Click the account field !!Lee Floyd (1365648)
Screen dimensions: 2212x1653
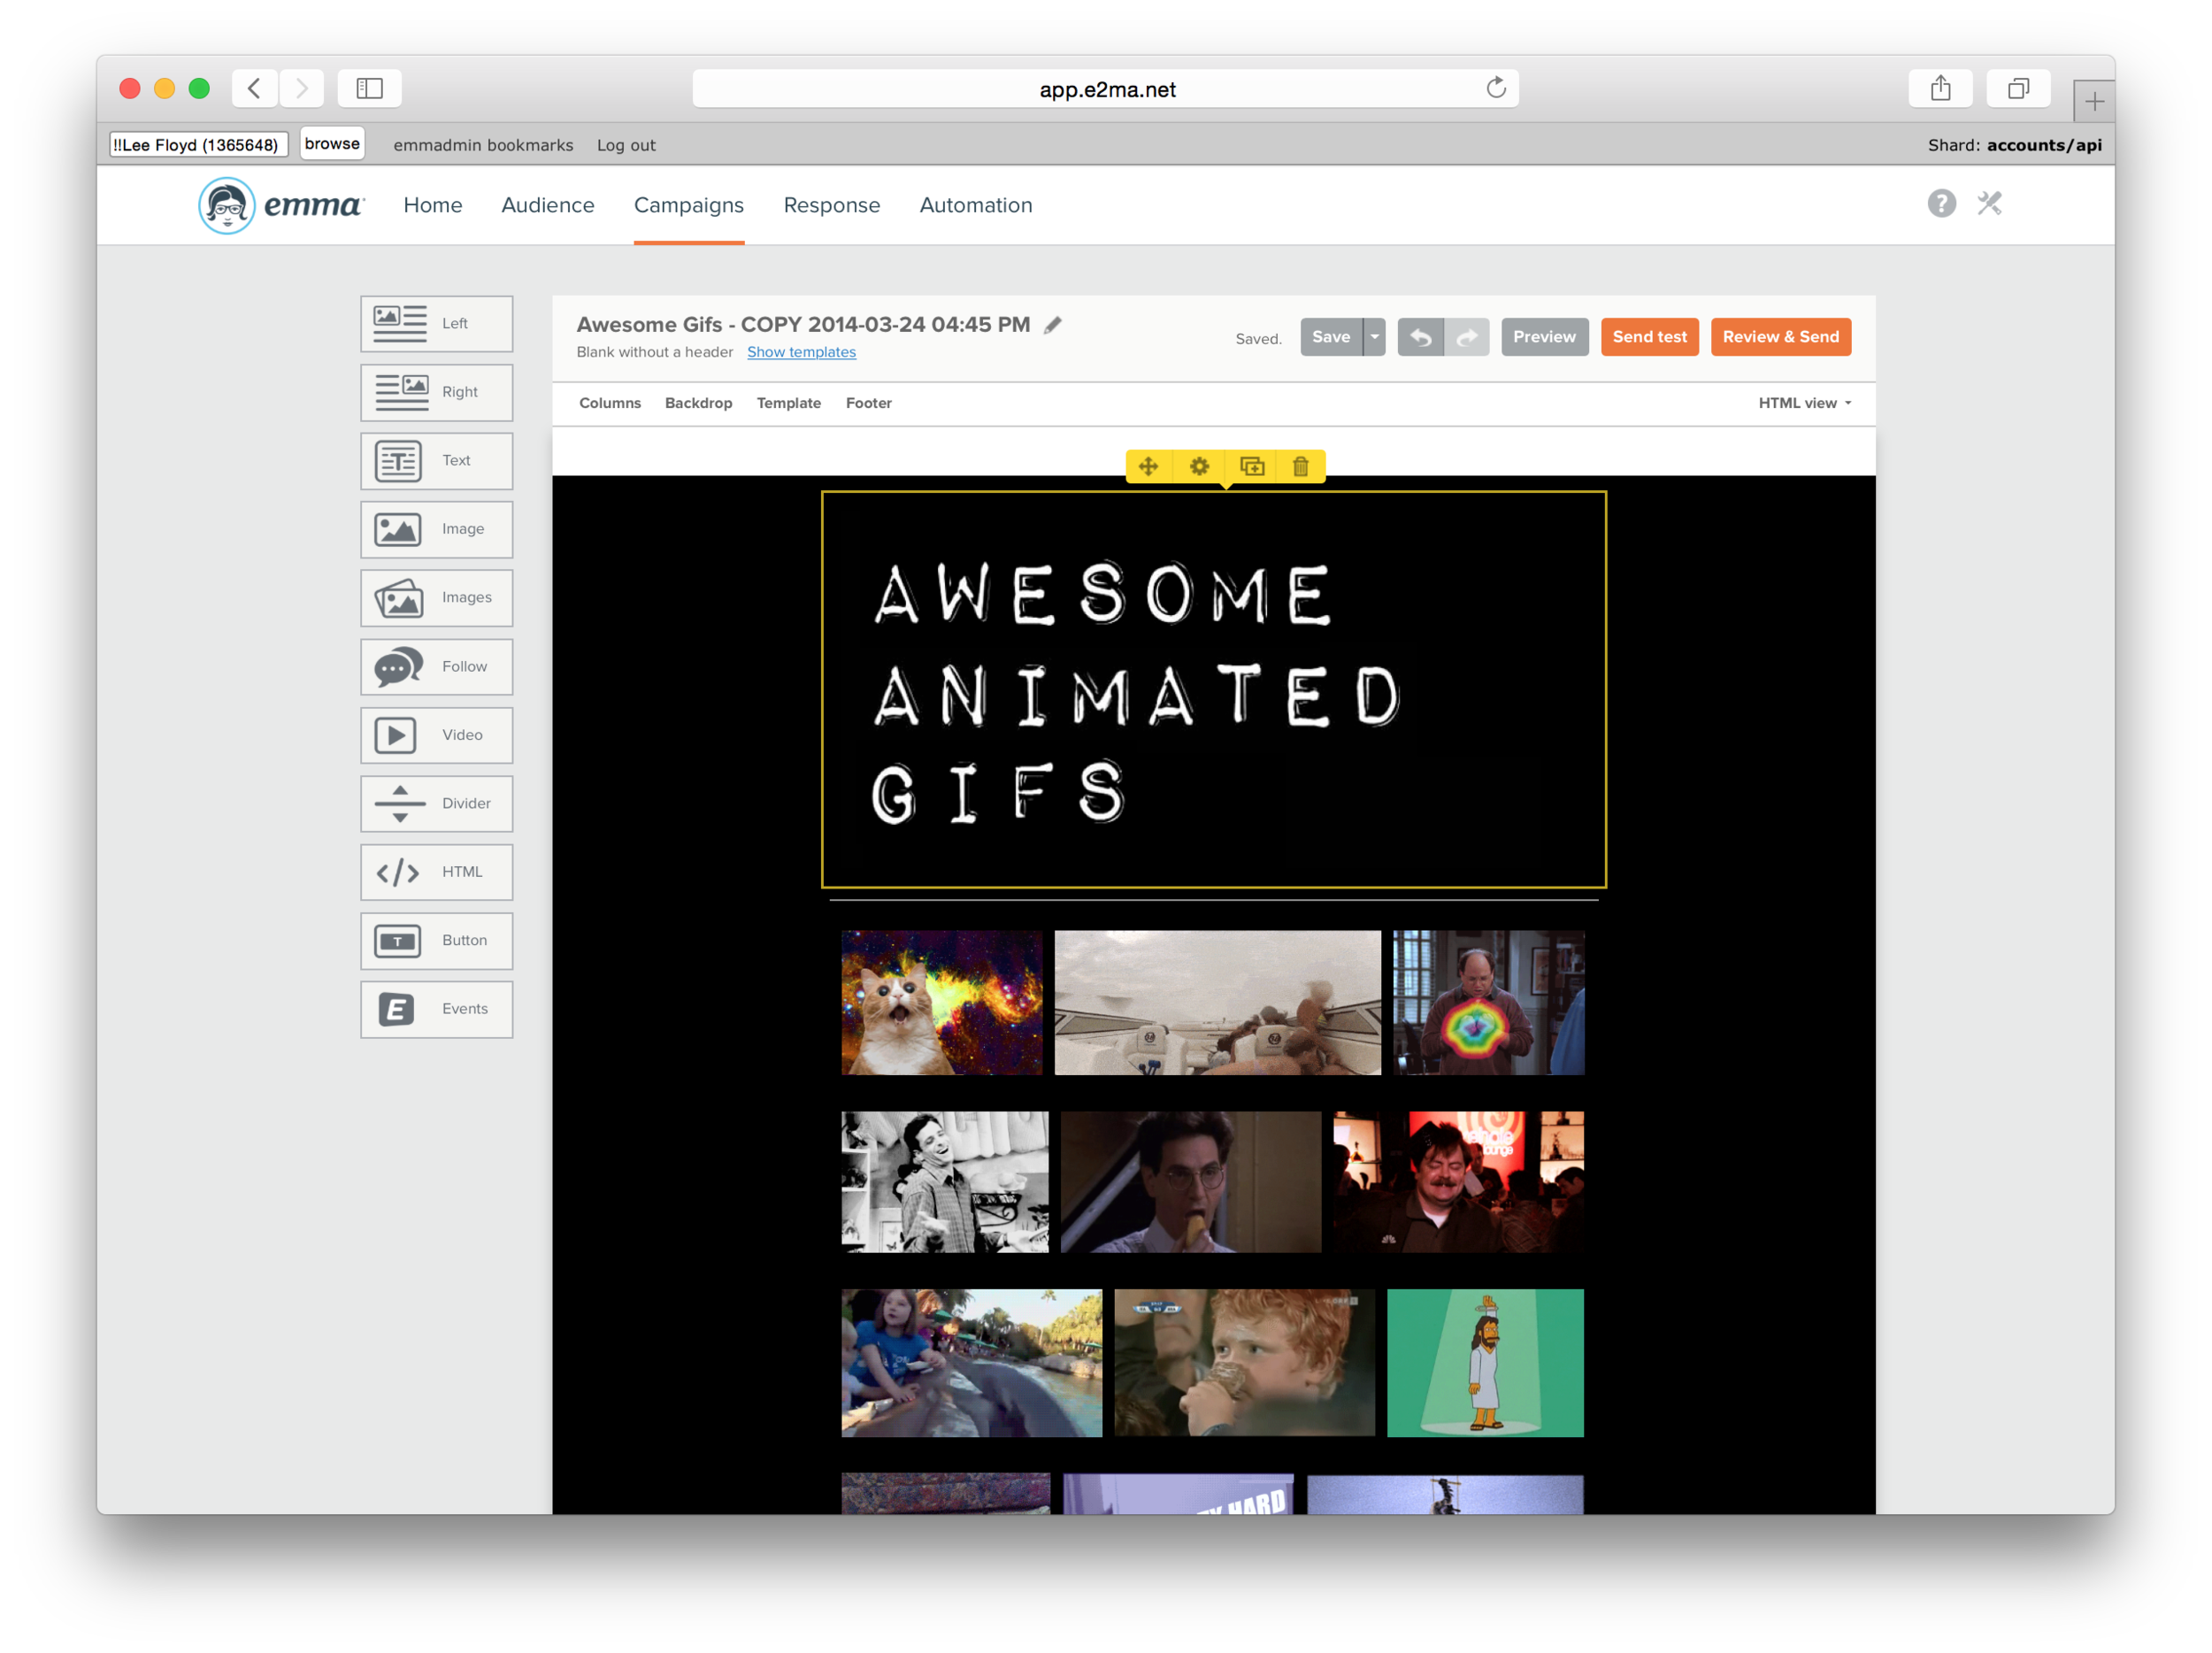pyautogui.click(x=198, y=145)
